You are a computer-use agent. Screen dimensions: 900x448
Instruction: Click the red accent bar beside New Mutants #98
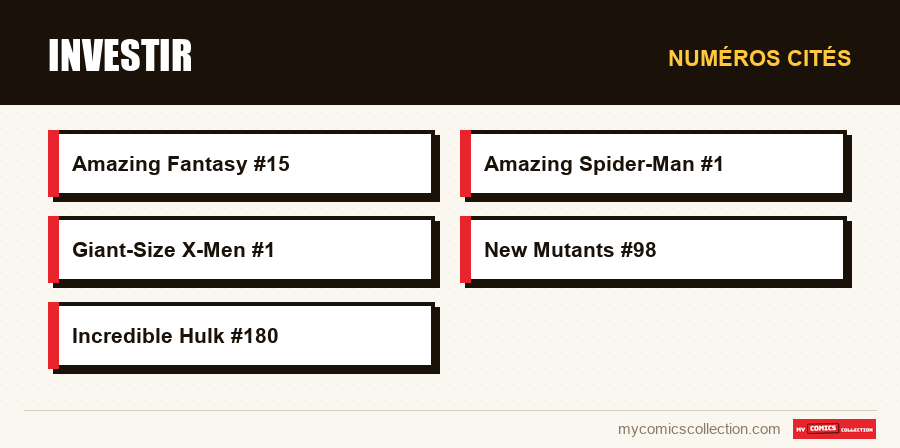(x=465, y=250)
